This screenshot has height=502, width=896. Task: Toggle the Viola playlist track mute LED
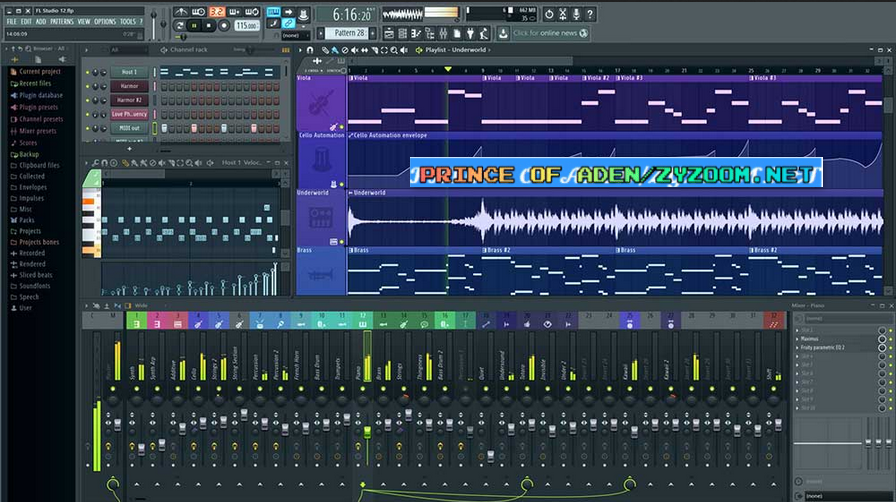[x=342, y=127]
